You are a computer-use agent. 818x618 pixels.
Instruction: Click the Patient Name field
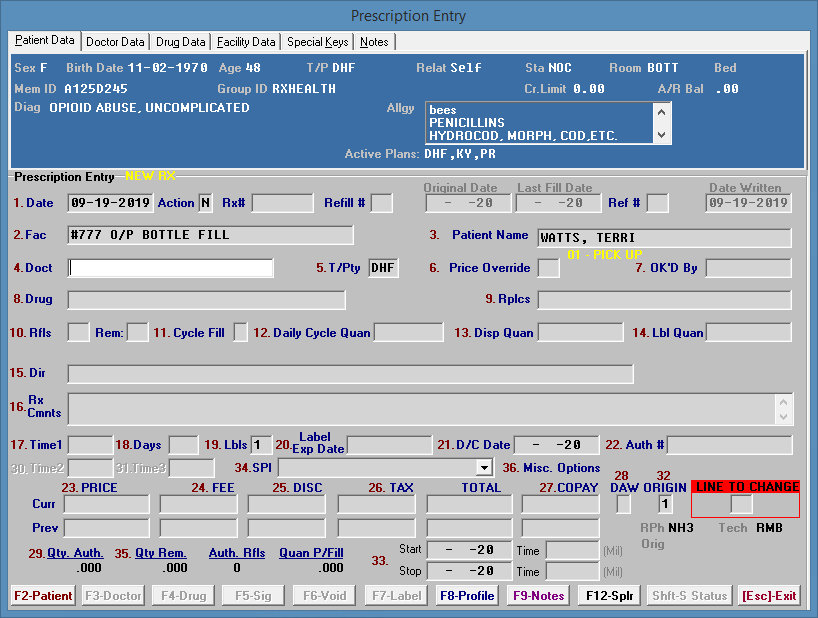point(663,238)
